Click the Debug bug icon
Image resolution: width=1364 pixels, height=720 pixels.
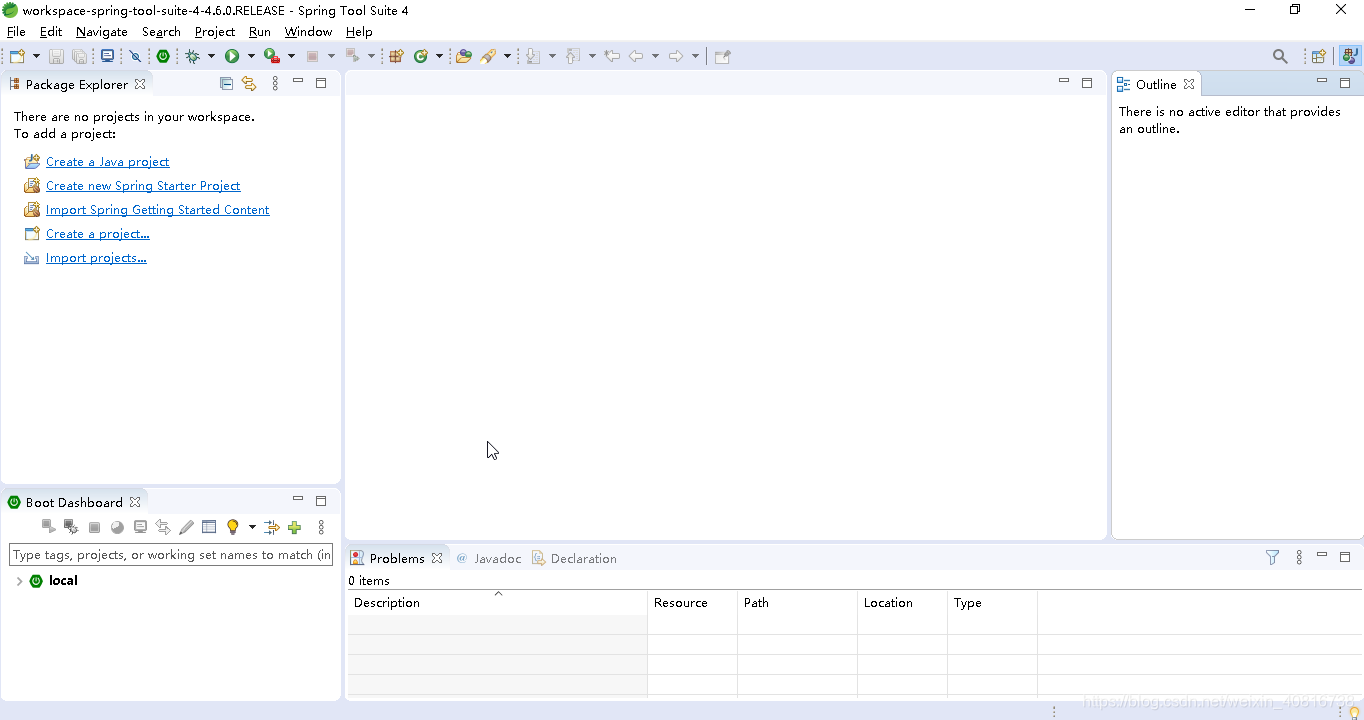[x=193, y=56]
